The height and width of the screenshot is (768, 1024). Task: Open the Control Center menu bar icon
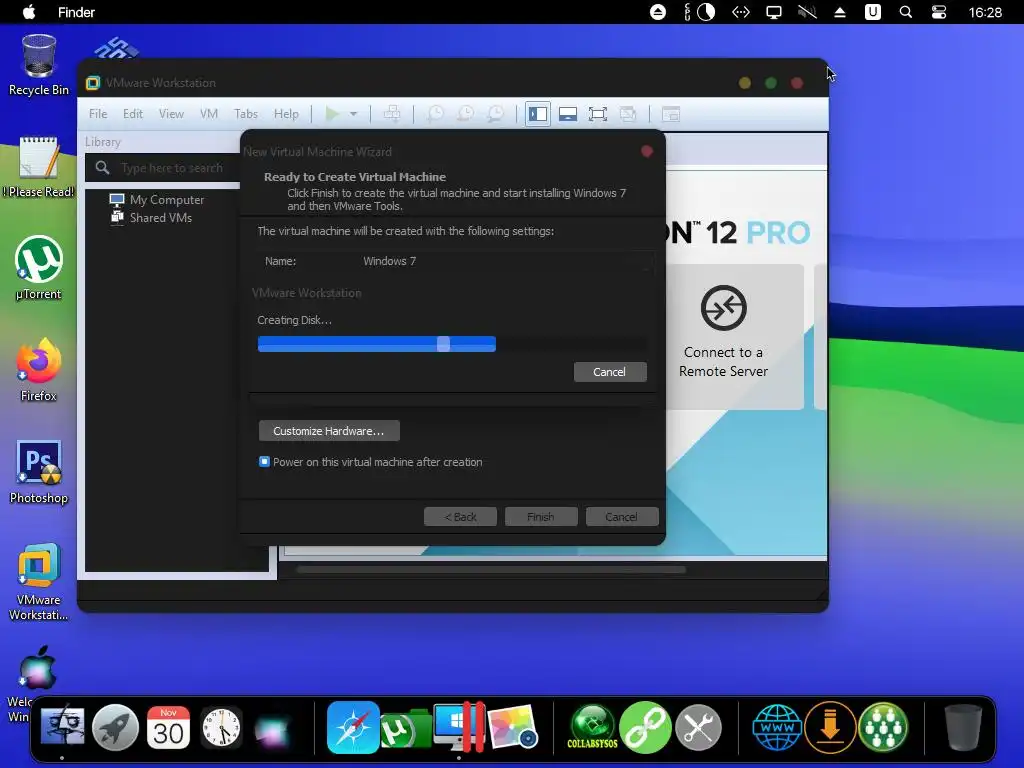938,12
